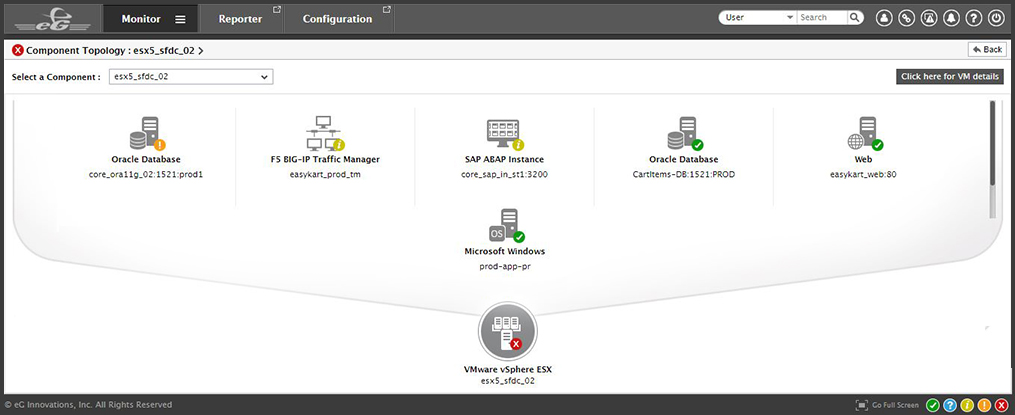Click the 'CartItems-DB:1521:PROD' label
The width and height of the screenshot is (1015, 415).
pos(684,174)
